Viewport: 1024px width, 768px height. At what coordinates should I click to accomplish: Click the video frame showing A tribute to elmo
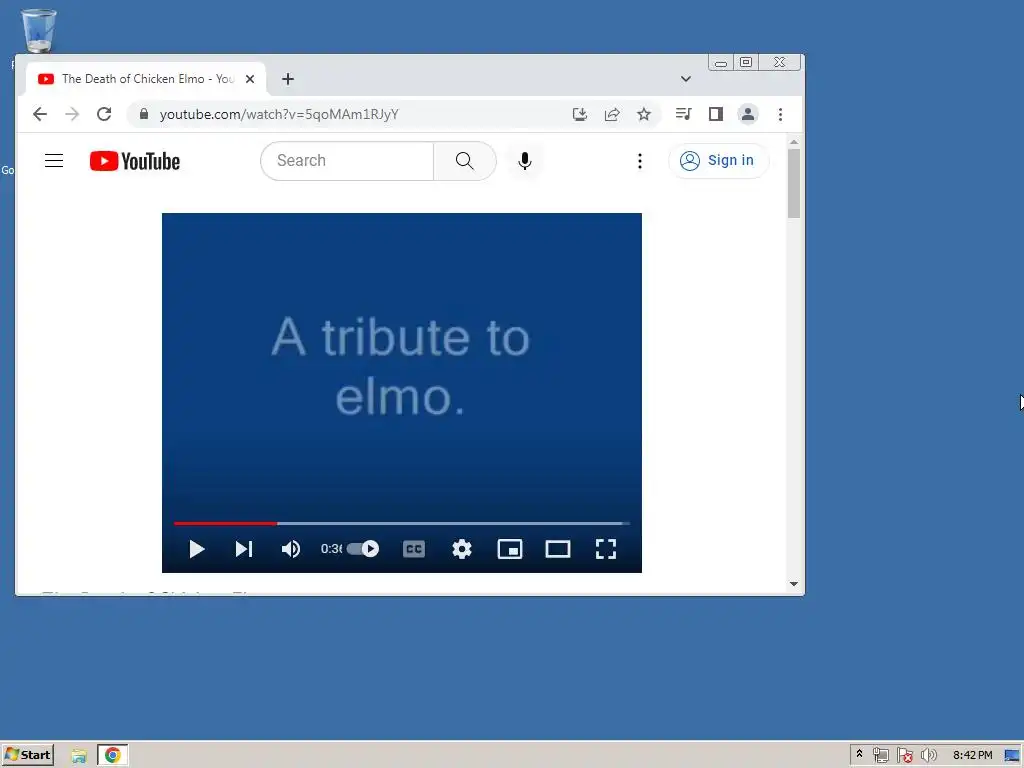click(402, 366)
